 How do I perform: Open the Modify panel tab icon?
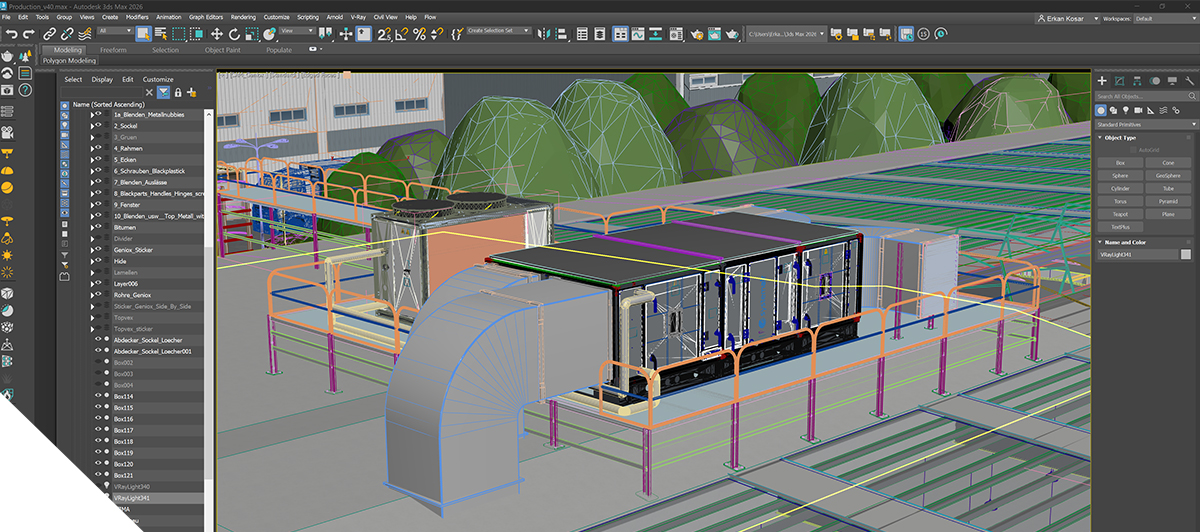(x=1120, y=80)
